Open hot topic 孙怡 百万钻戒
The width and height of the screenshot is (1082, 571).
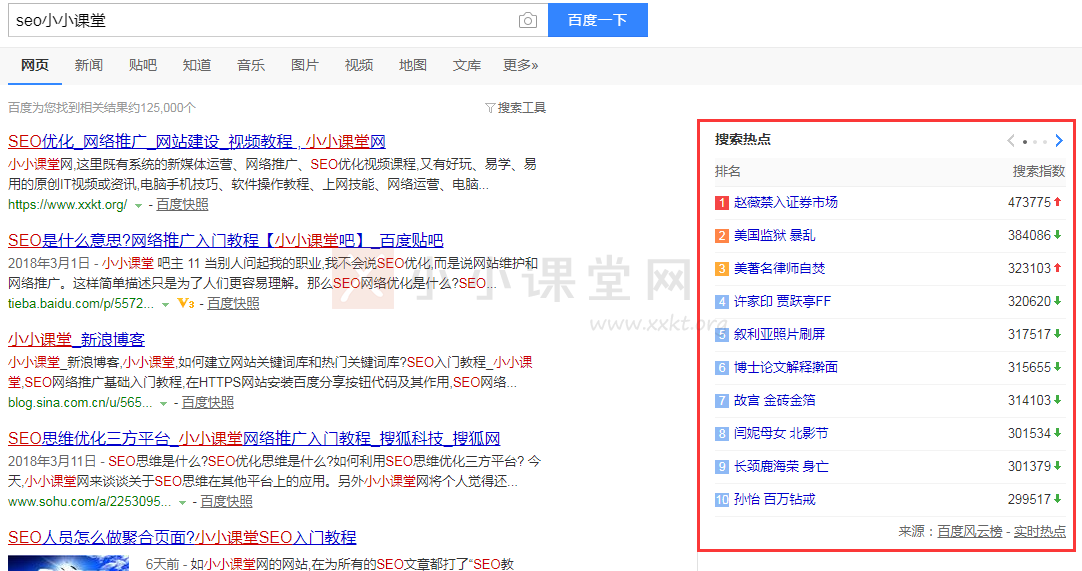click(x=774, y=499)
